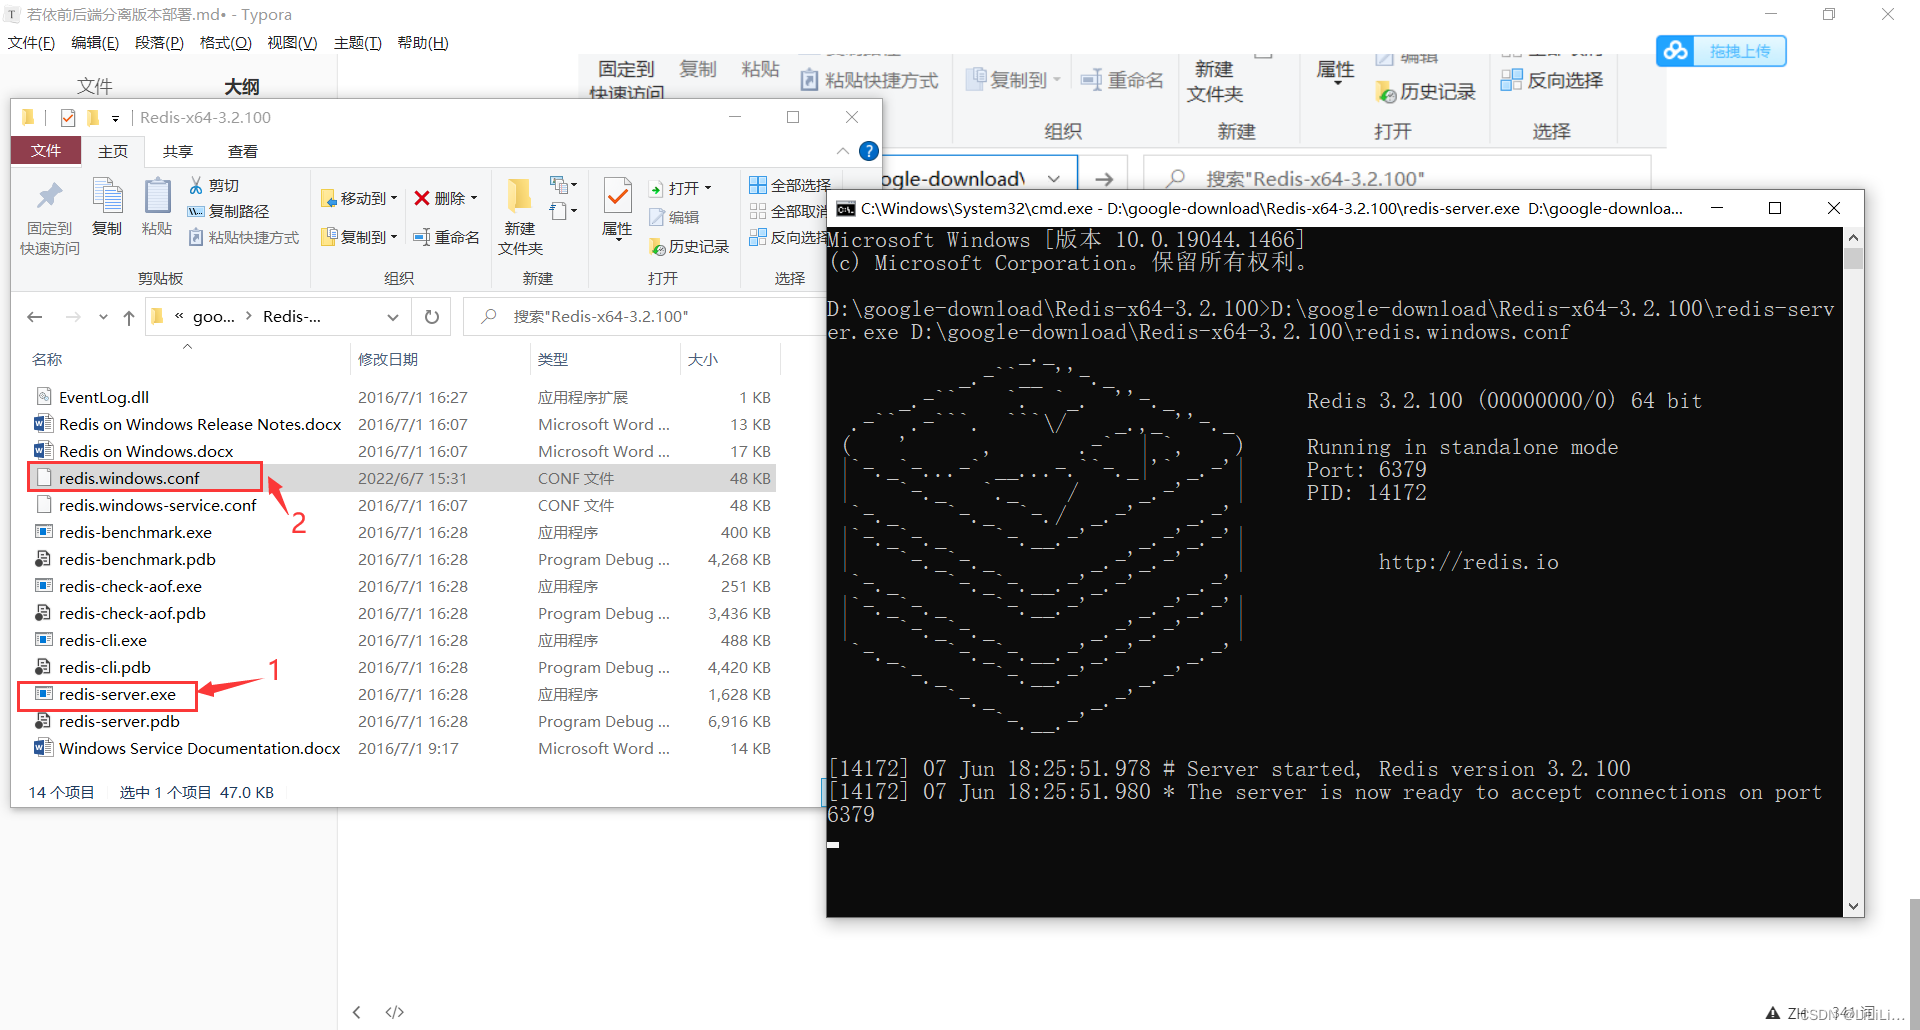The height and width of the screenshot is (1030, 1920).
Task: Click the cmd window scroll down arrow
Action: [1853, 906]
